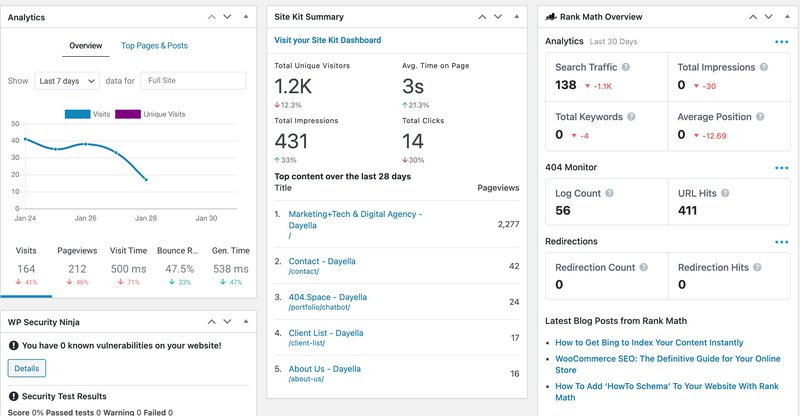The height and width of the screenshot is (416, 800).
Task: Move Site Kit Summary widget down
Action: 498,17
